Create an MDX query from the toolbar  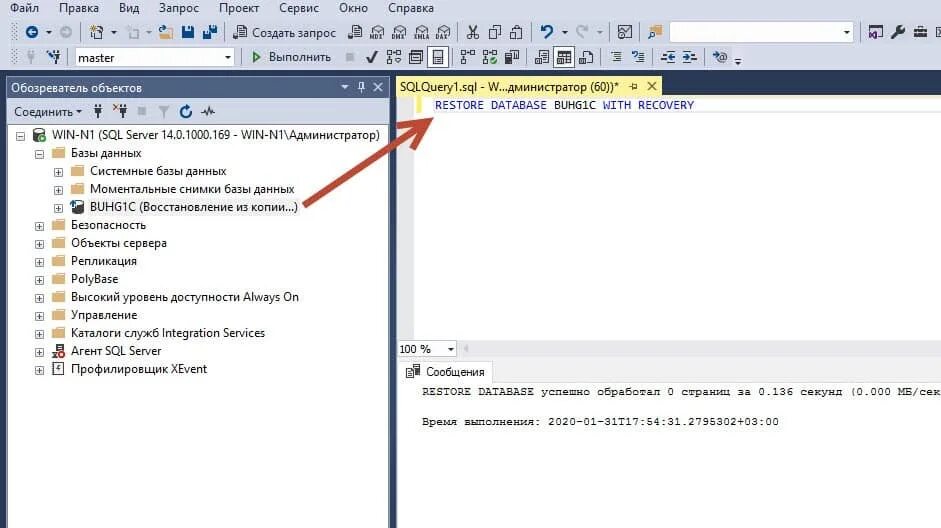(377, 32)
